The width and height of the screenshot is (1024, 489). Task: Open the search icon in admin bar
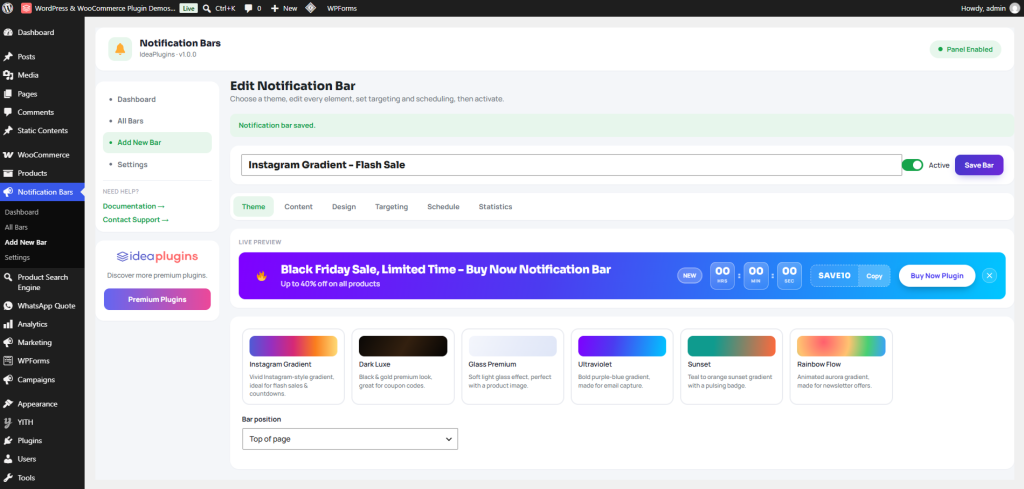coord(206,8)
